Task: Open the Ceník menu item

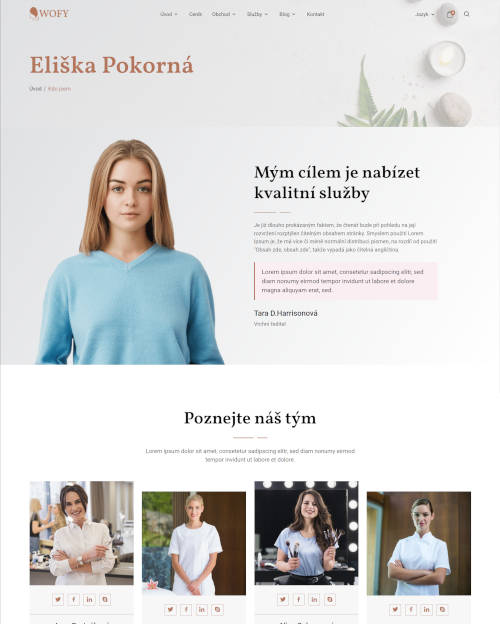Action: pyautogui.click(x=195, y=14)
